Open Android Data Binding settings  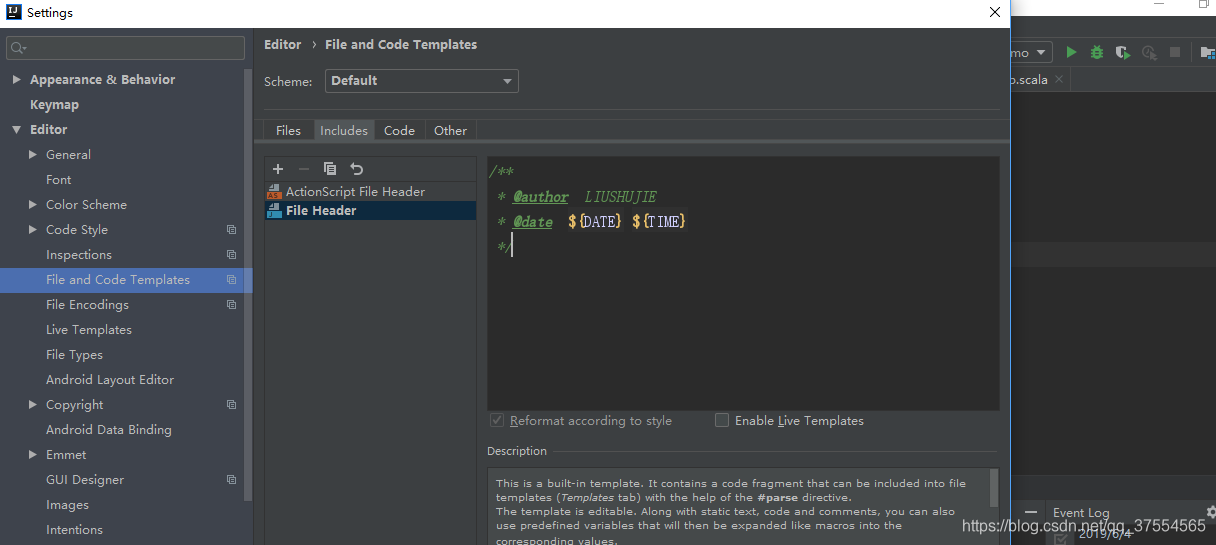[109, 429]
